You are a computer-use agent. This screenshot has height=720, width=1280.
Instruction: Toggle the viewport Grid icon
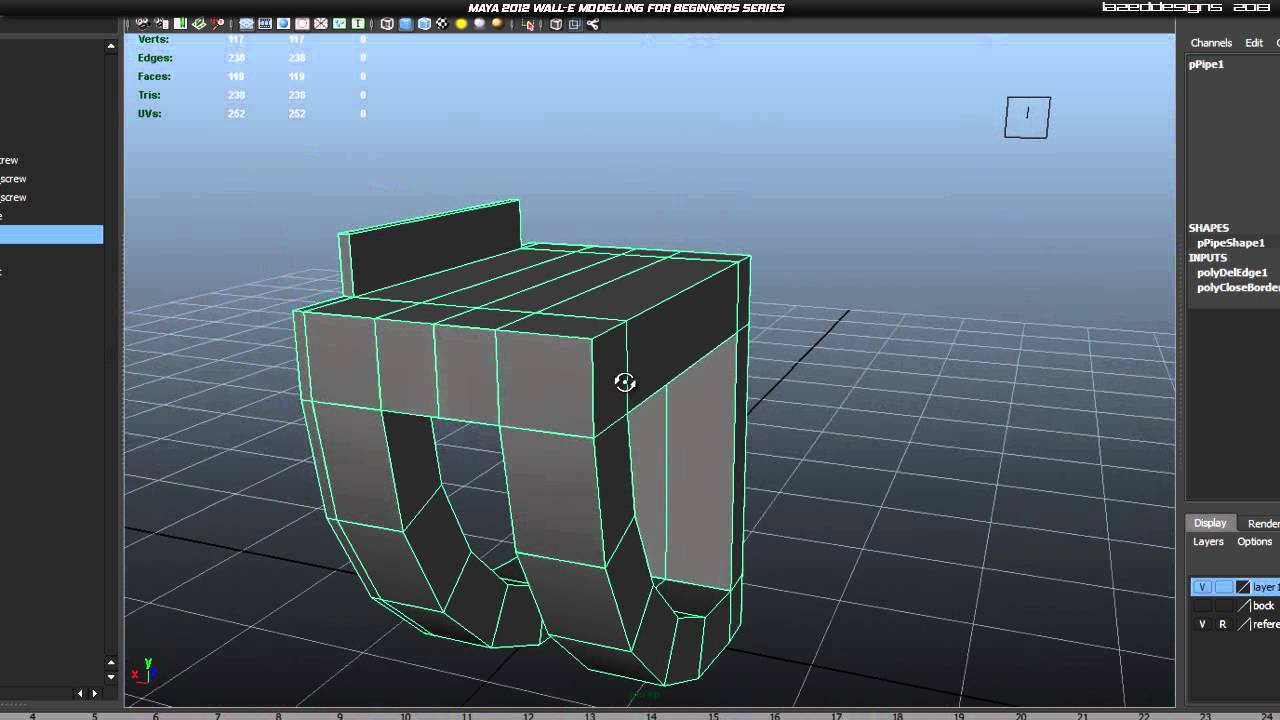point(246,24)
